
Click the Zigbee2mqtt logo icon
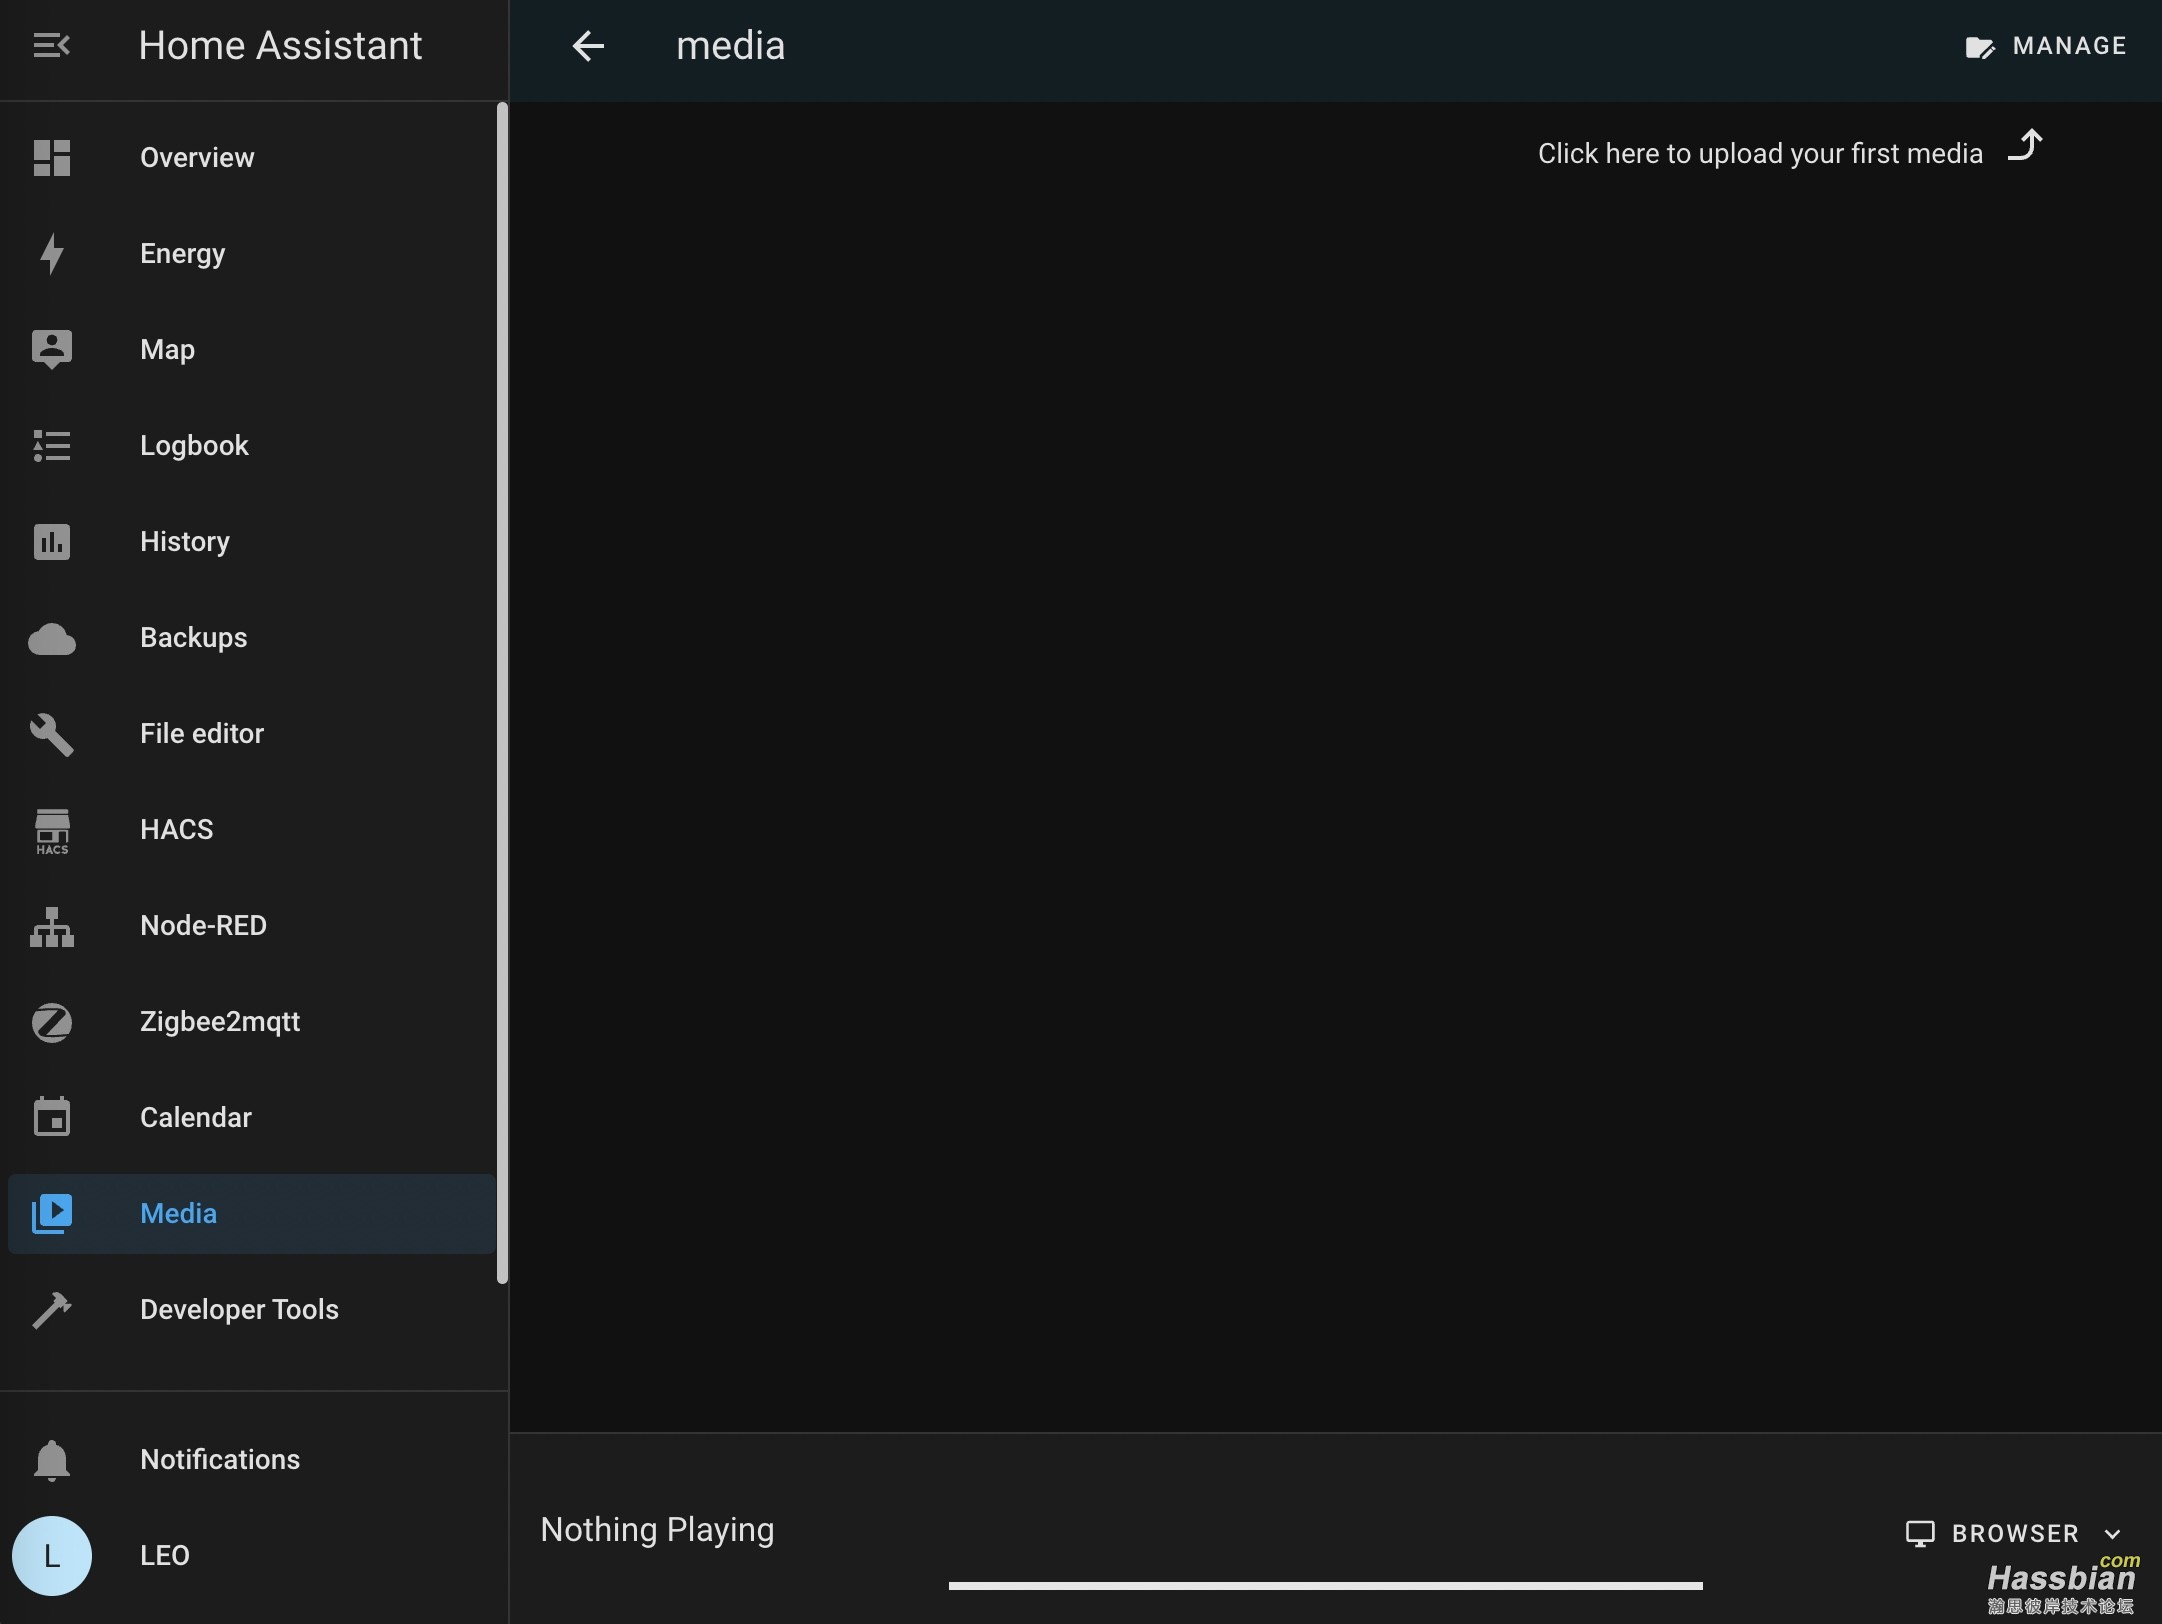52,1022
